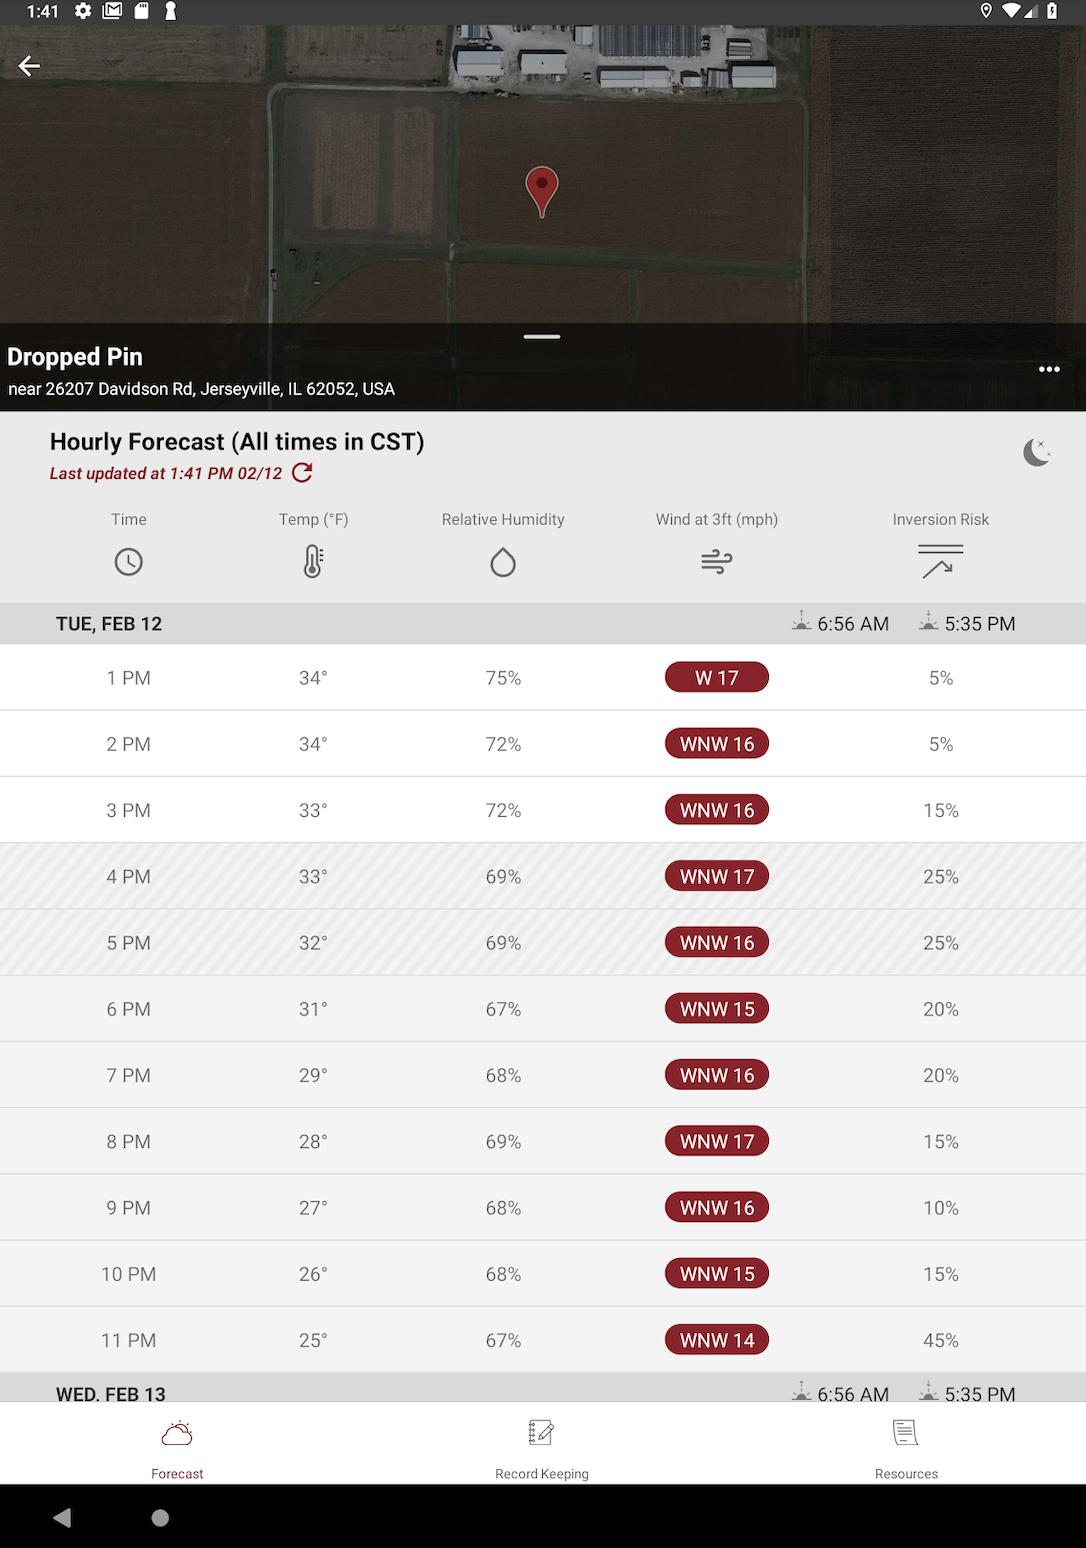Select the 10 PM time cell
1086x1548 pixels.
pos(129,1274)
